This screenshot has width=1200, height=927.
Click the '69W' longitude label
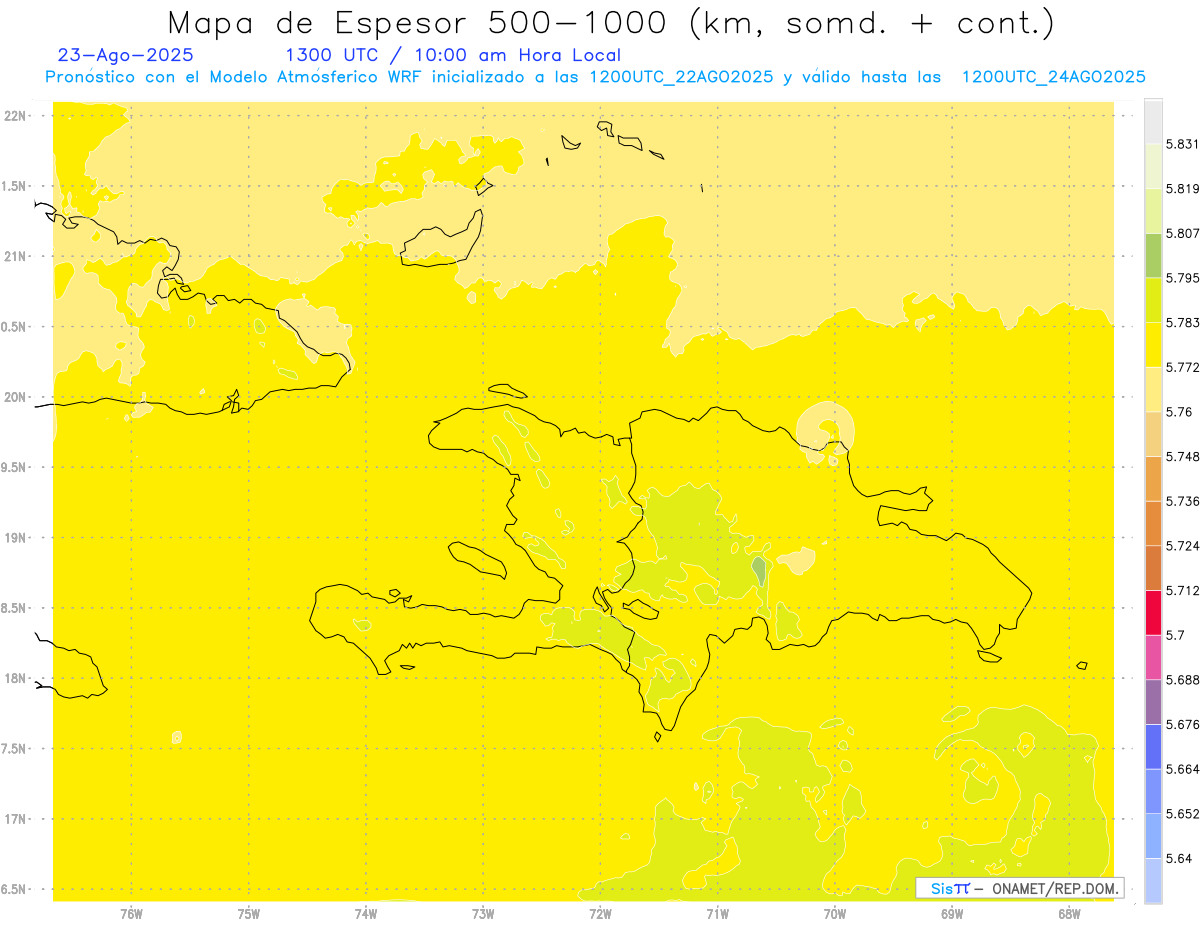[952, 913]
